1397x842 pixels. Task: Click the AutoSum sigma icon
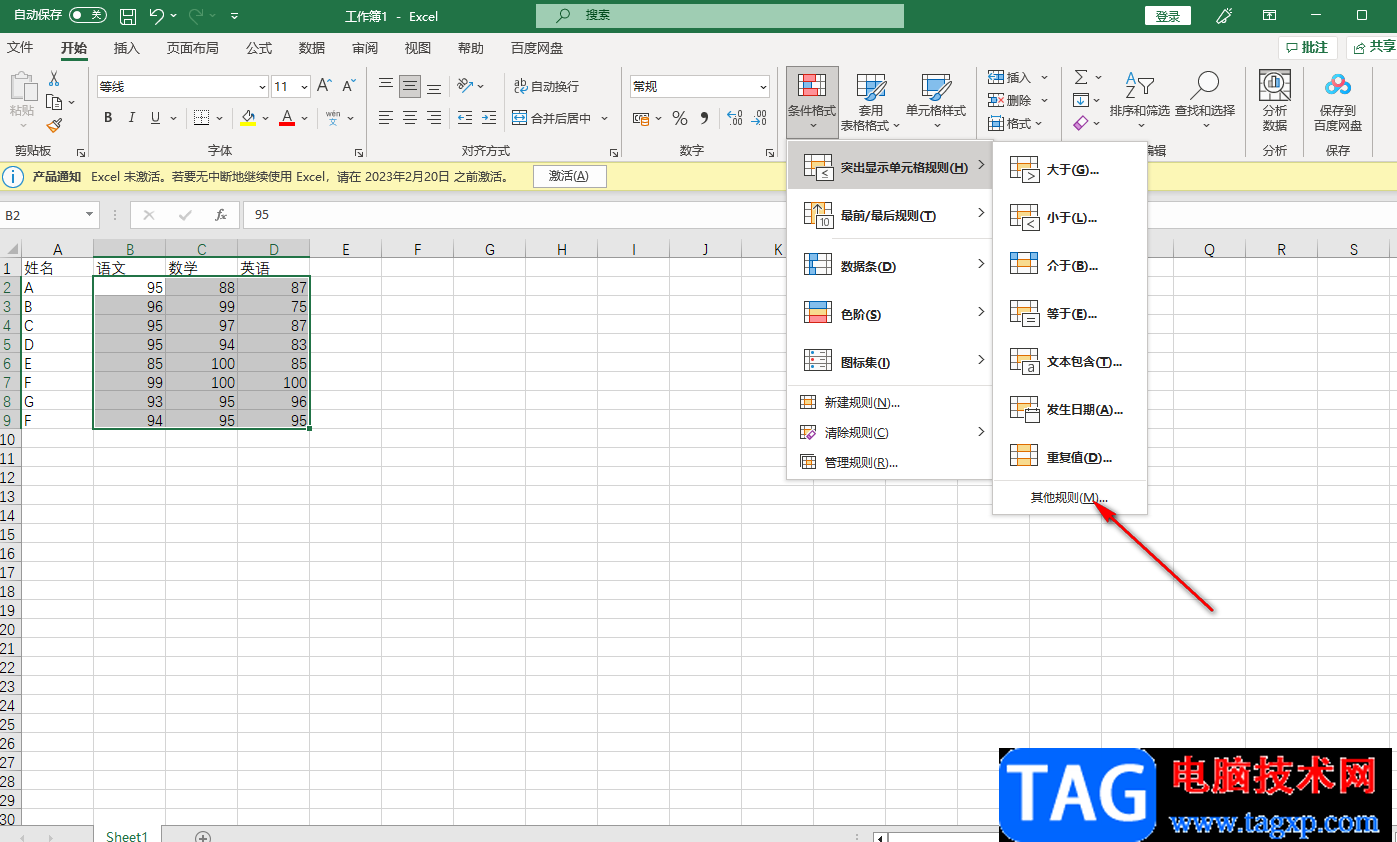(1081, 77)
